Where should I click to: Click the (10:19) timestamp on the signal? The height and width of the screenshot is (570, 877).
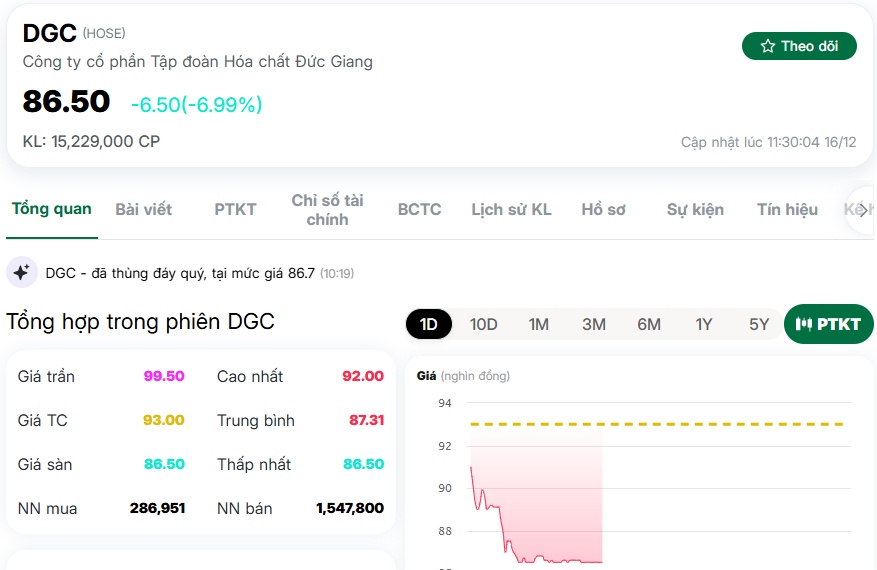pos(337,274)
